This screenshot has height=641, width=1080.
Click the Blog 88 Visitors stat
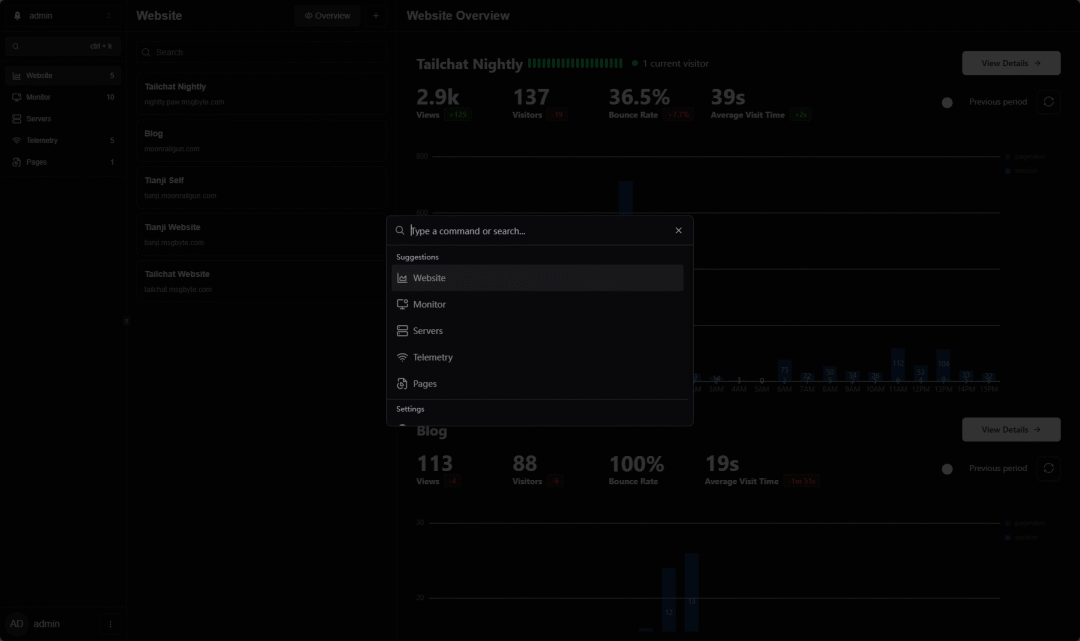pos(537,470)
